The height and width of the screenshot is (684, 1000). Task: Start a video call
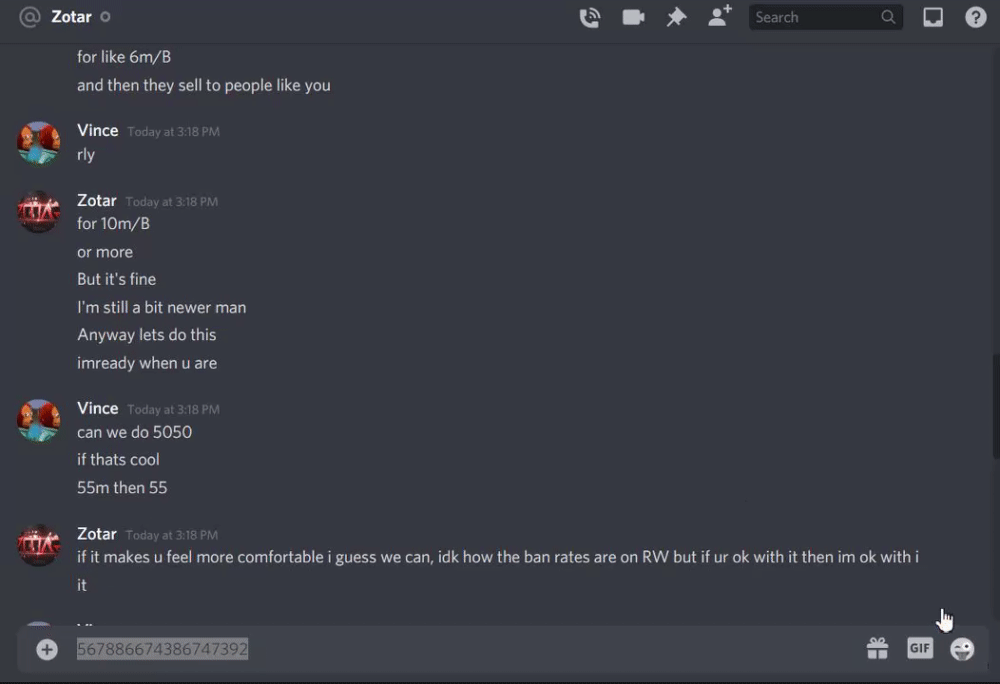633,17
